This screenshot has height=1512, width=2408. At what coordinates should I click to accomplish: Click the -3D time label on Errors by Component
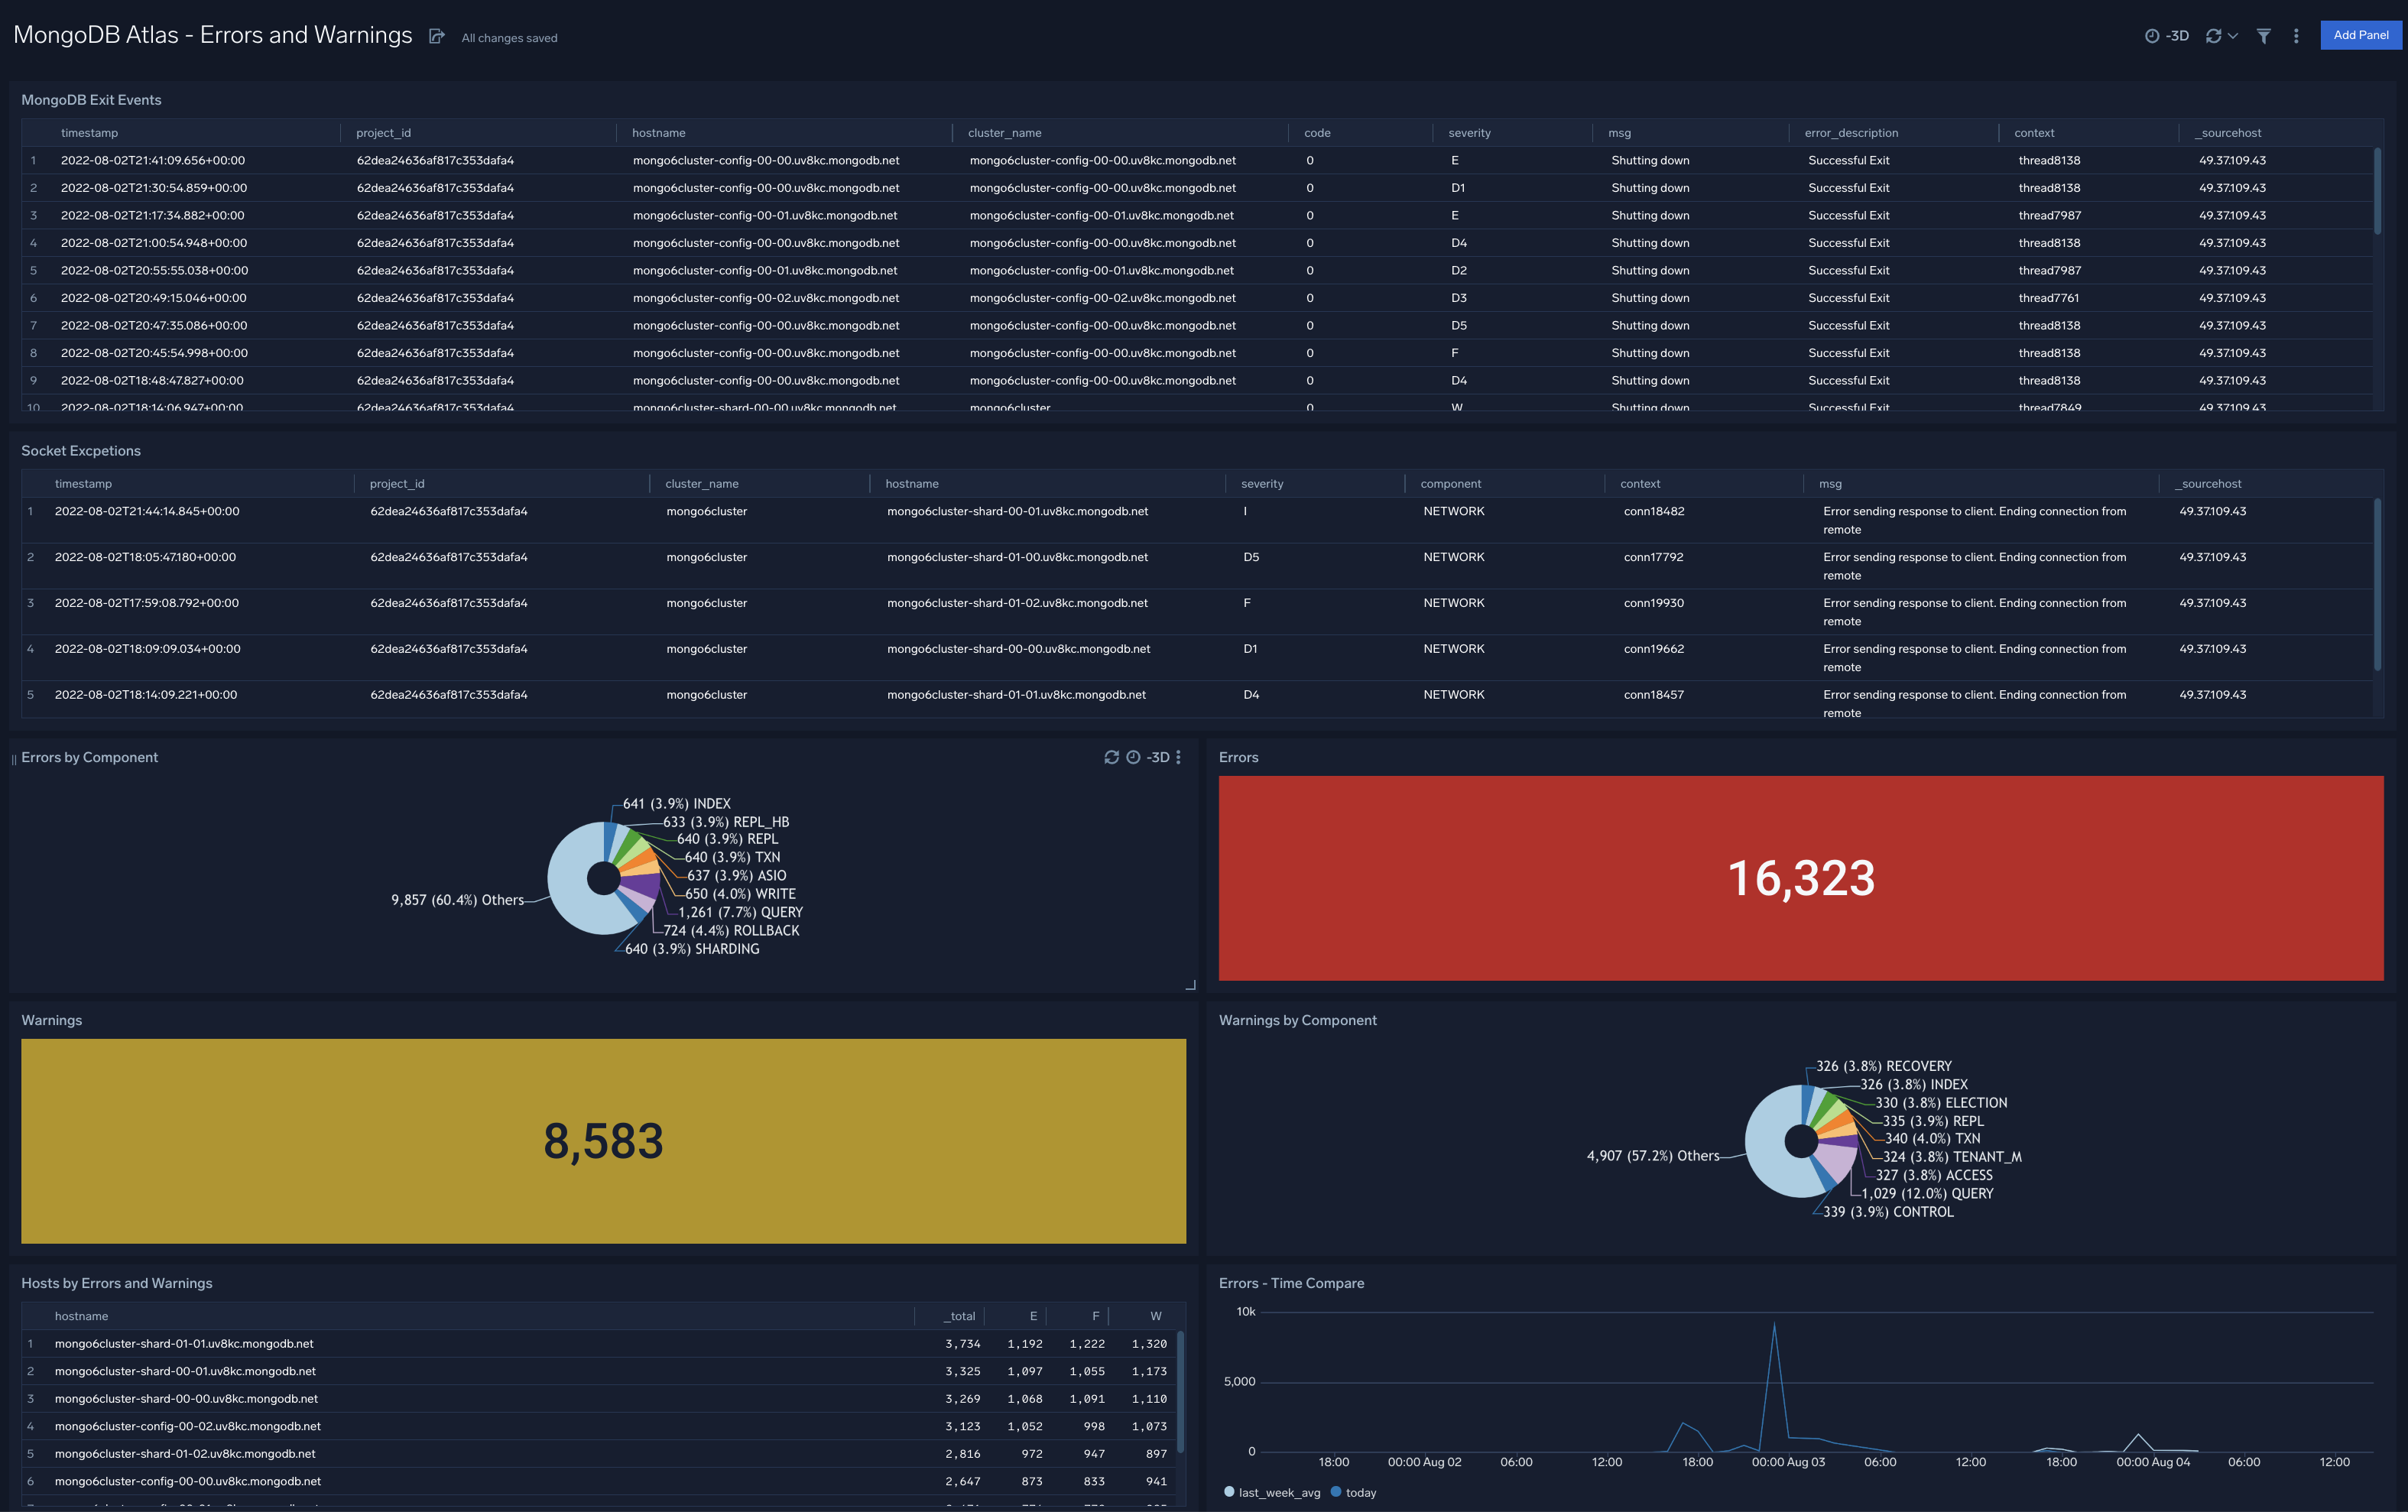coord(1157,757)
